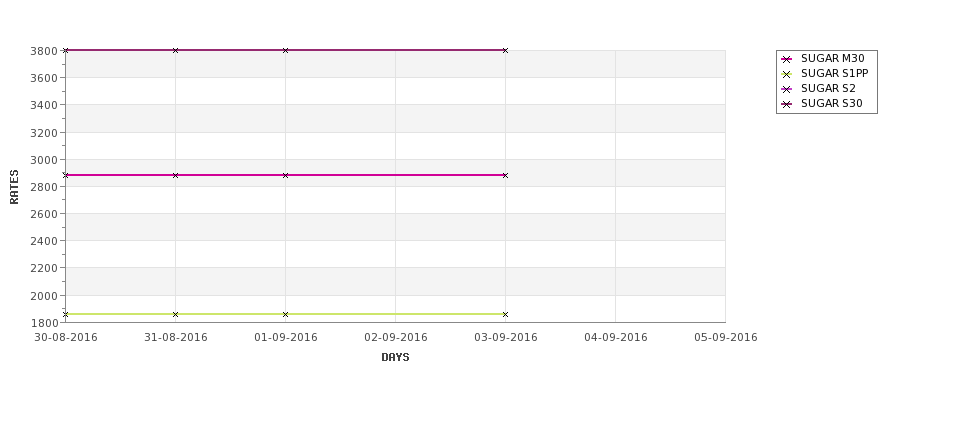Click the yellow-green line point at 03-09-2016
Screen dimensions: 975x429
(506, 315)
